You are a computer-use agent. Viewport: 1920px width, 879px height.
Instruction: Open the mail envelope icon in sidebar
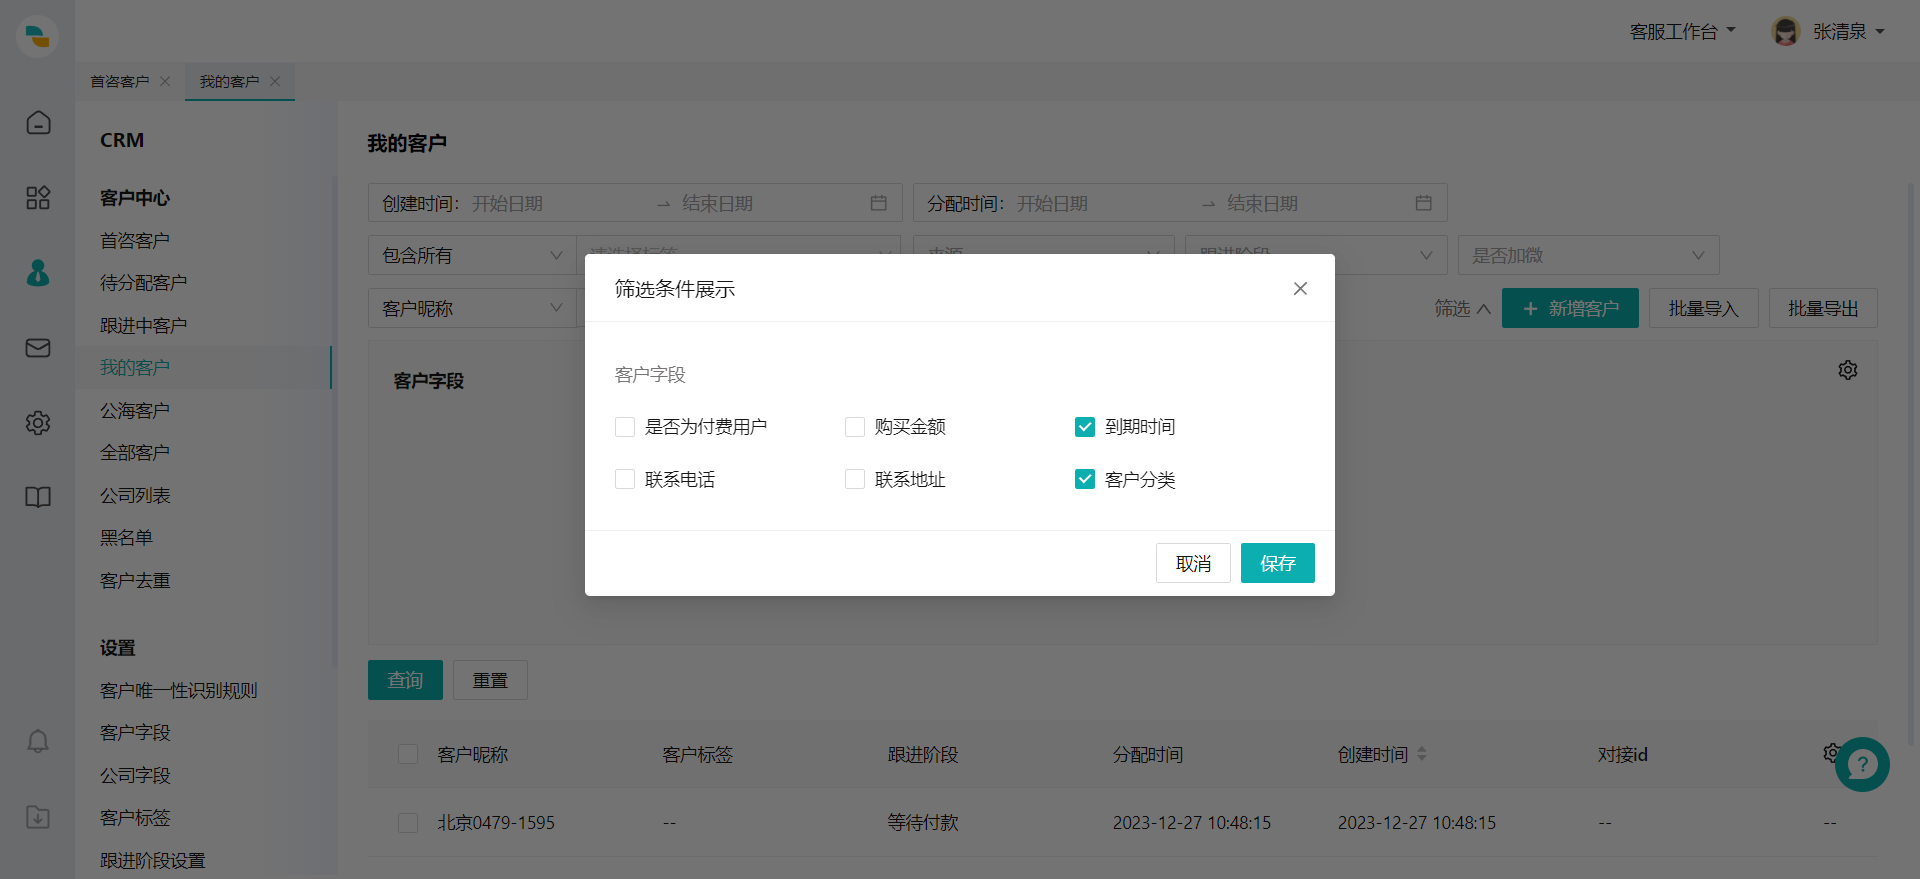click(x=38, y=348)
